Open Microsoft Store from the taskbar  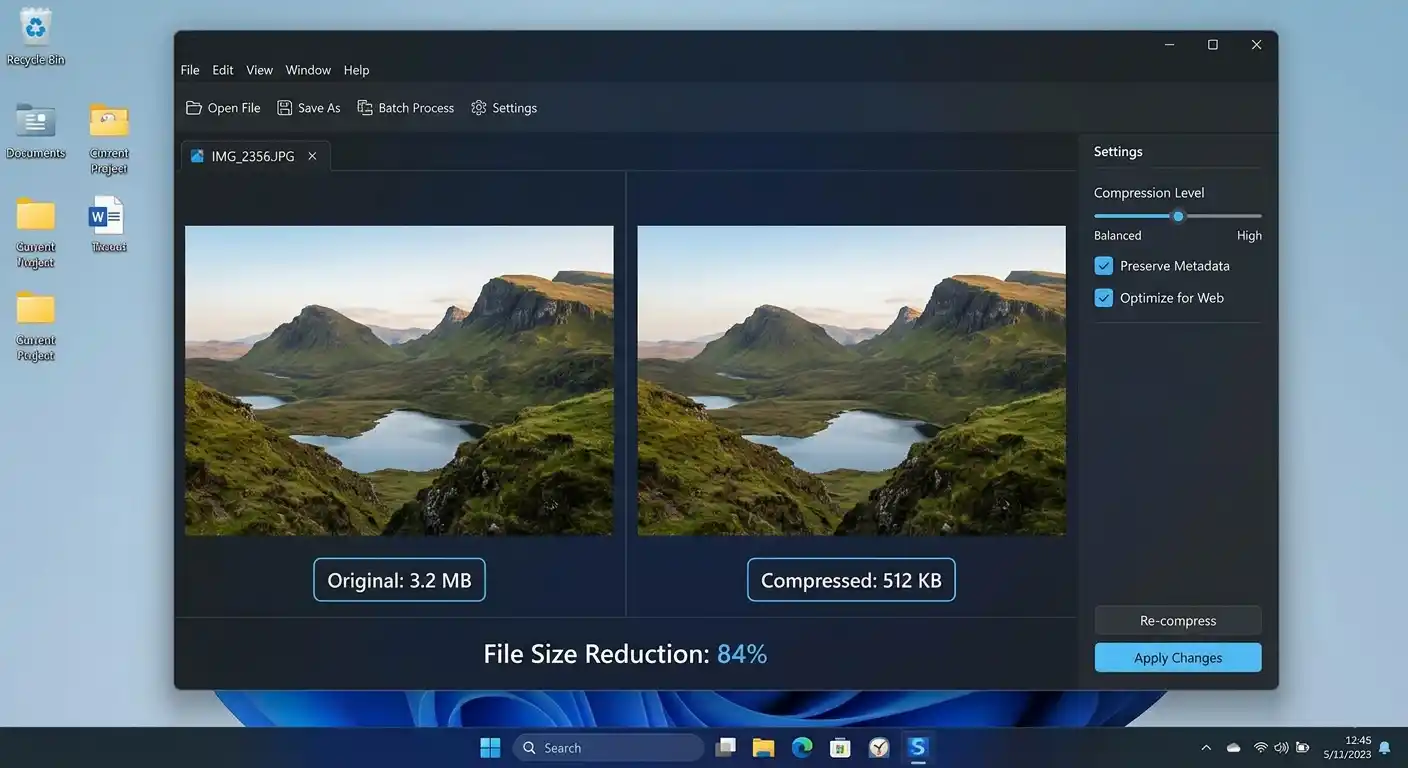840,748
